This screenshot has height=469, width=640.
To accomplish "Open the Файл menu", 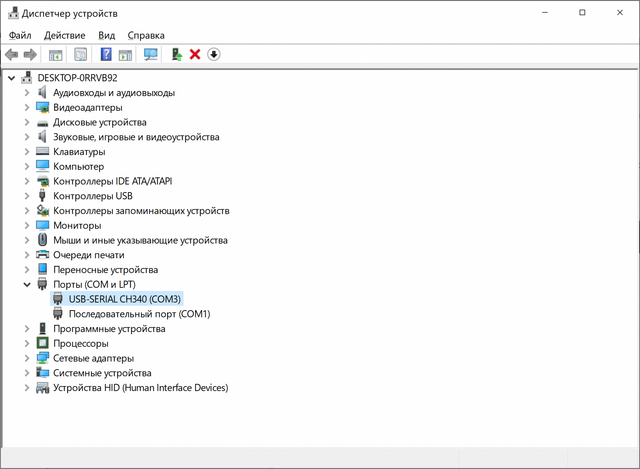I will click(x=20, y=36).
